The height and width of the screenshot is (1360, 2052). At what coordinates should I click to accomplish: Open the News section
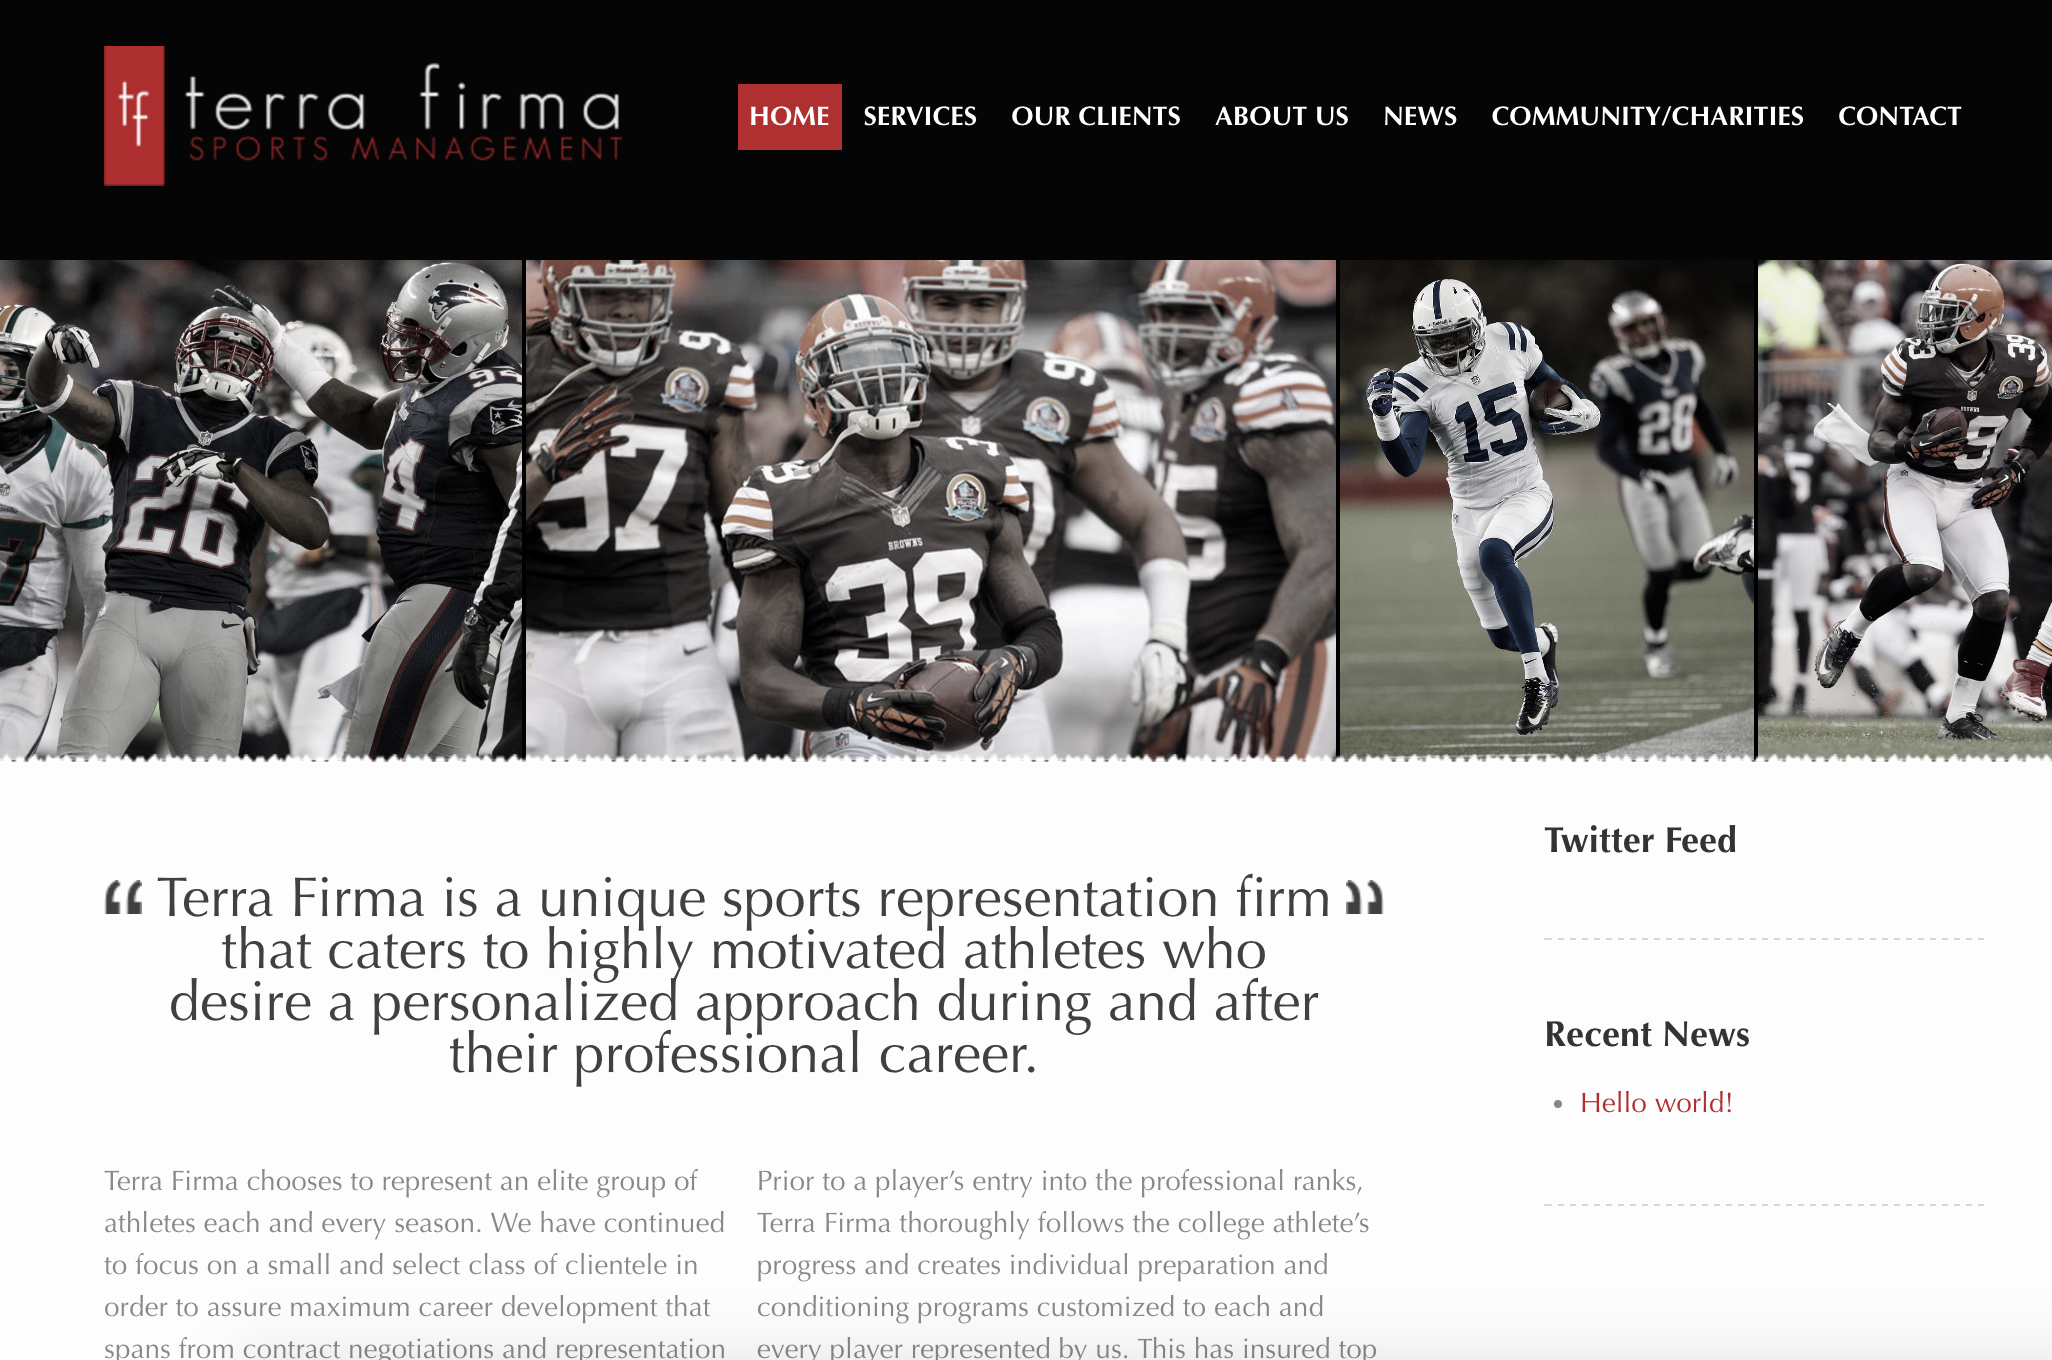(1419, 117)
